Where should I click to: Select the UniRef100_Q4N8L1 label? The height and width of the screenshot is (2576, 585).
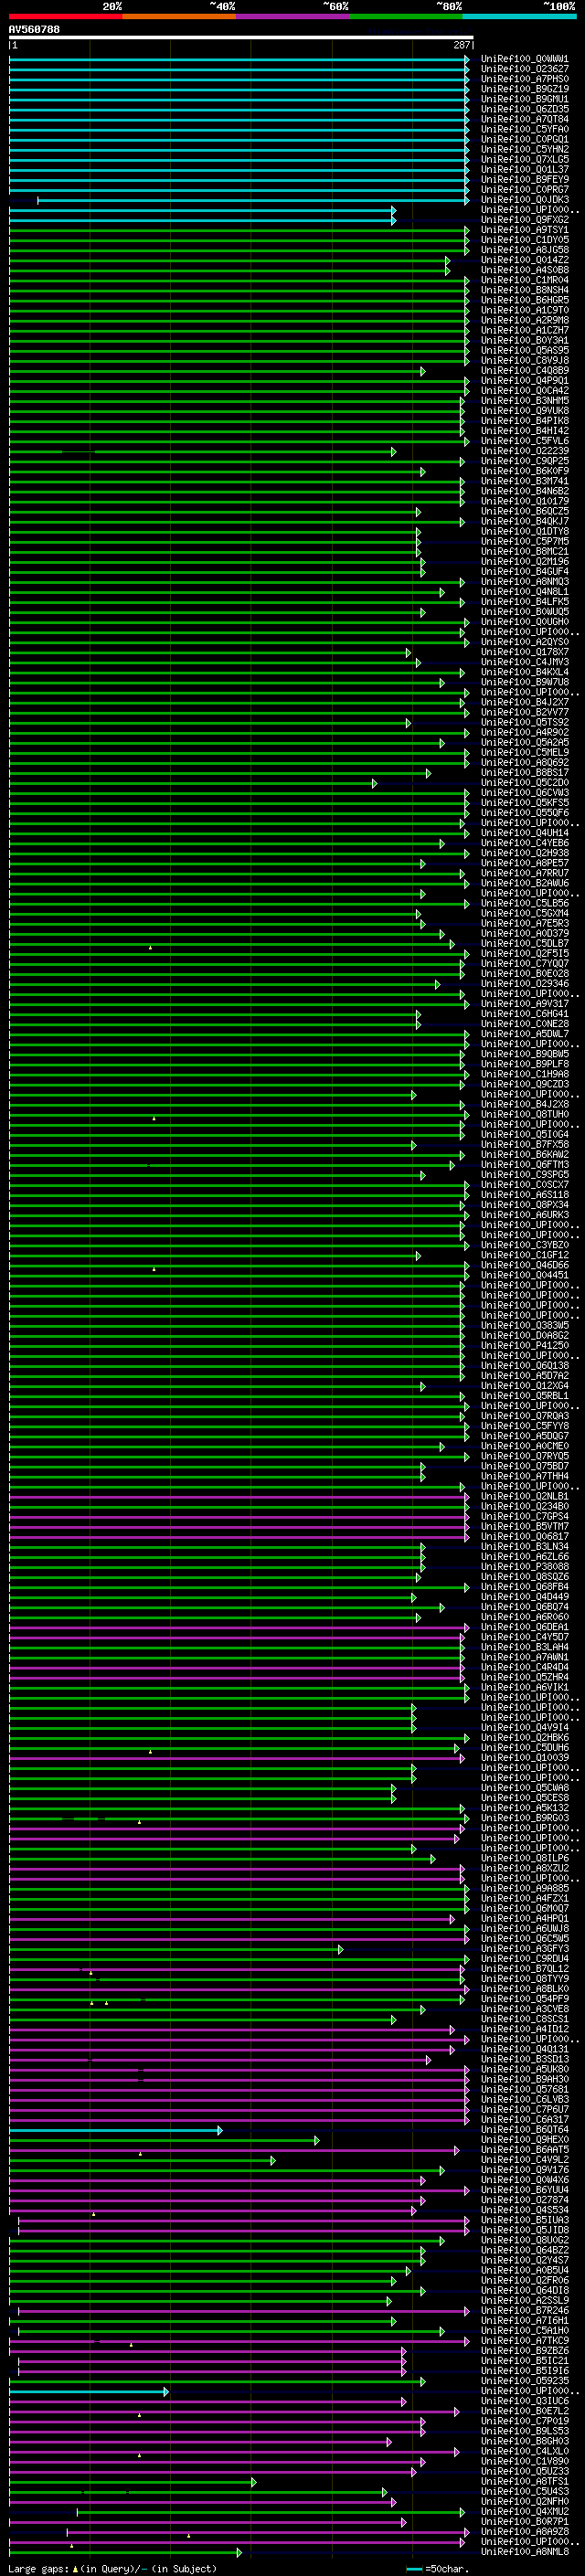[x=524, y=592]
